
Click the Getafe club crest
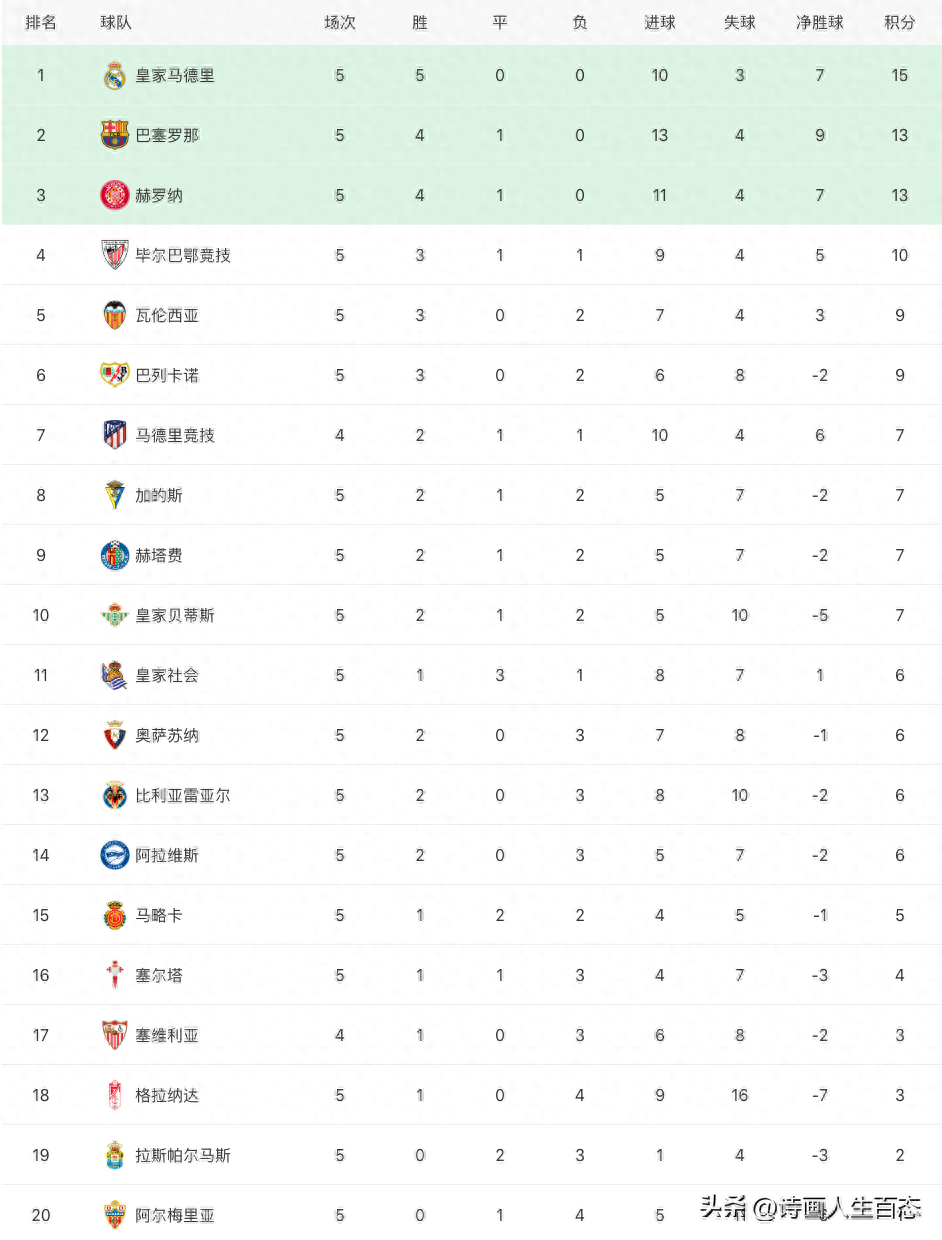tap(115, 555)
